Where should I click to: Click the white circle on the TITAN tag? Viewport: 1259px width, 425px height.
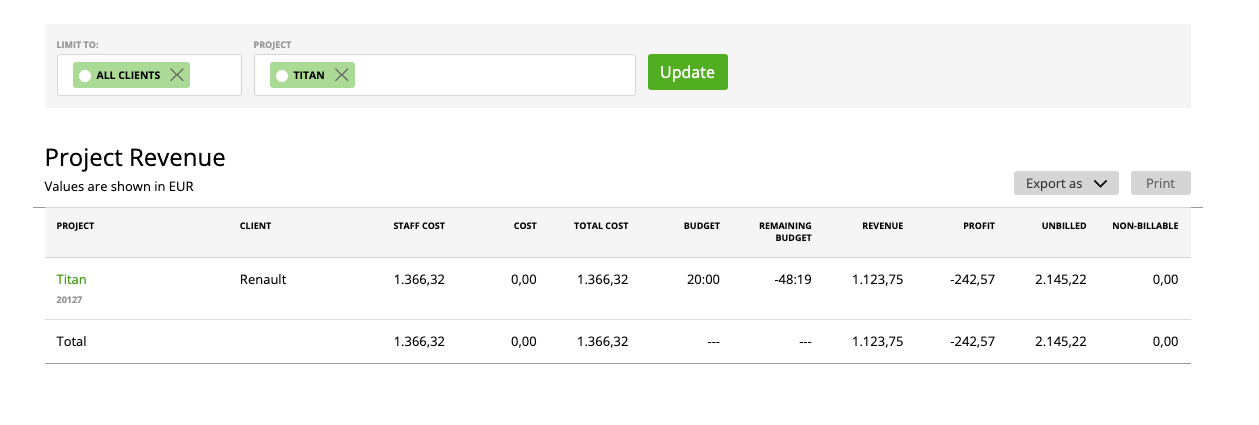point(282,75)
